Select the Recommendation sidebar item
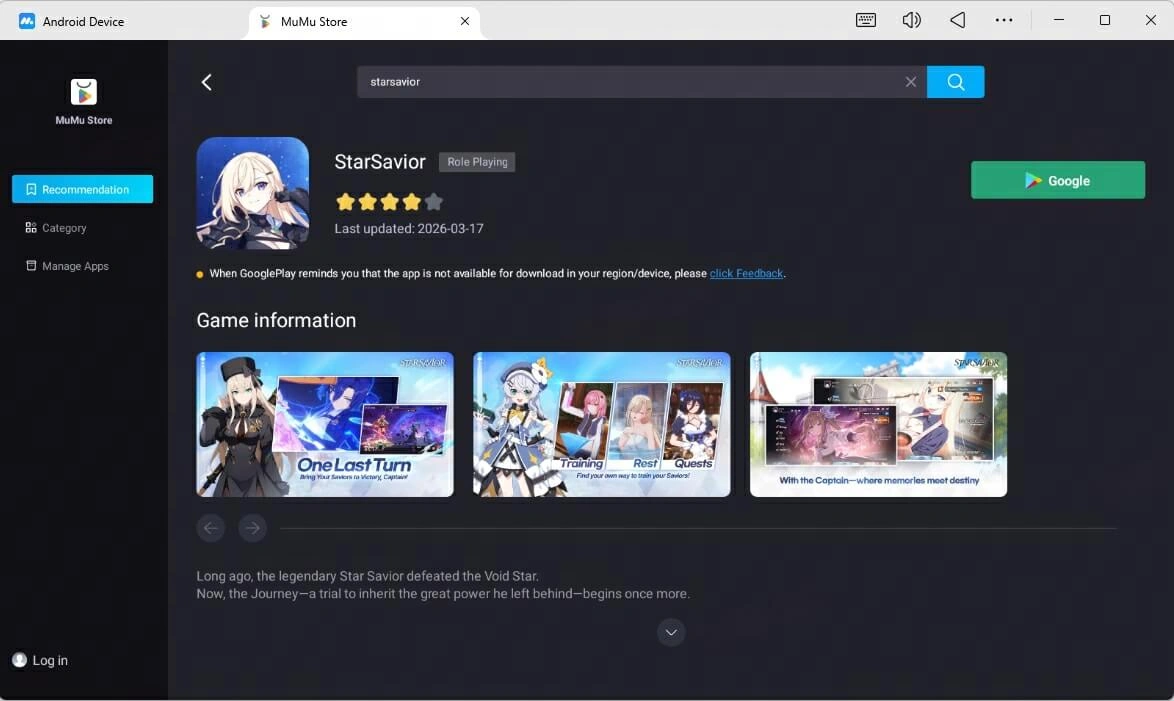 82,188
